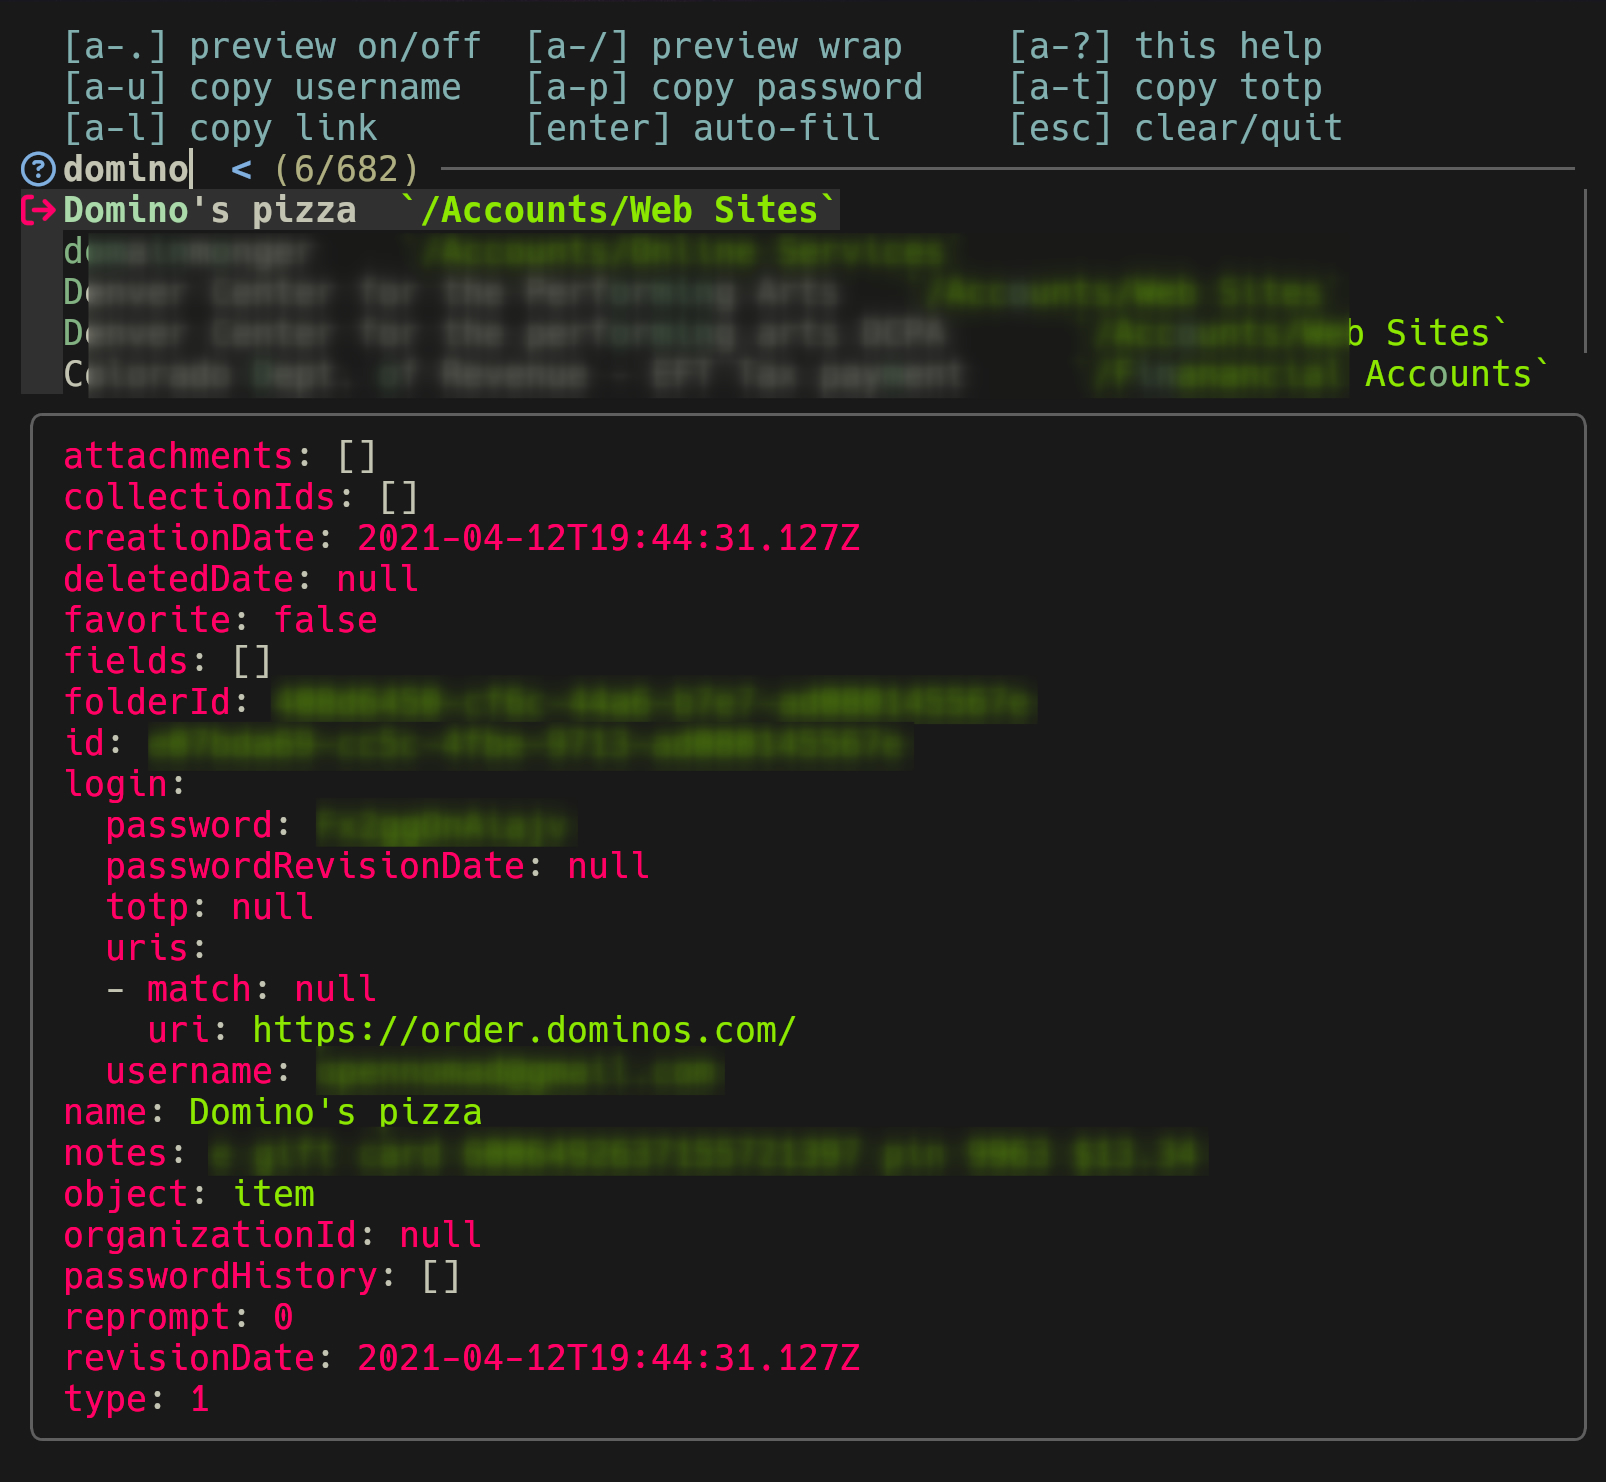Click the '[enter] auto-fill' shortcut hint

pyautogui.click(x=703, y=128)
